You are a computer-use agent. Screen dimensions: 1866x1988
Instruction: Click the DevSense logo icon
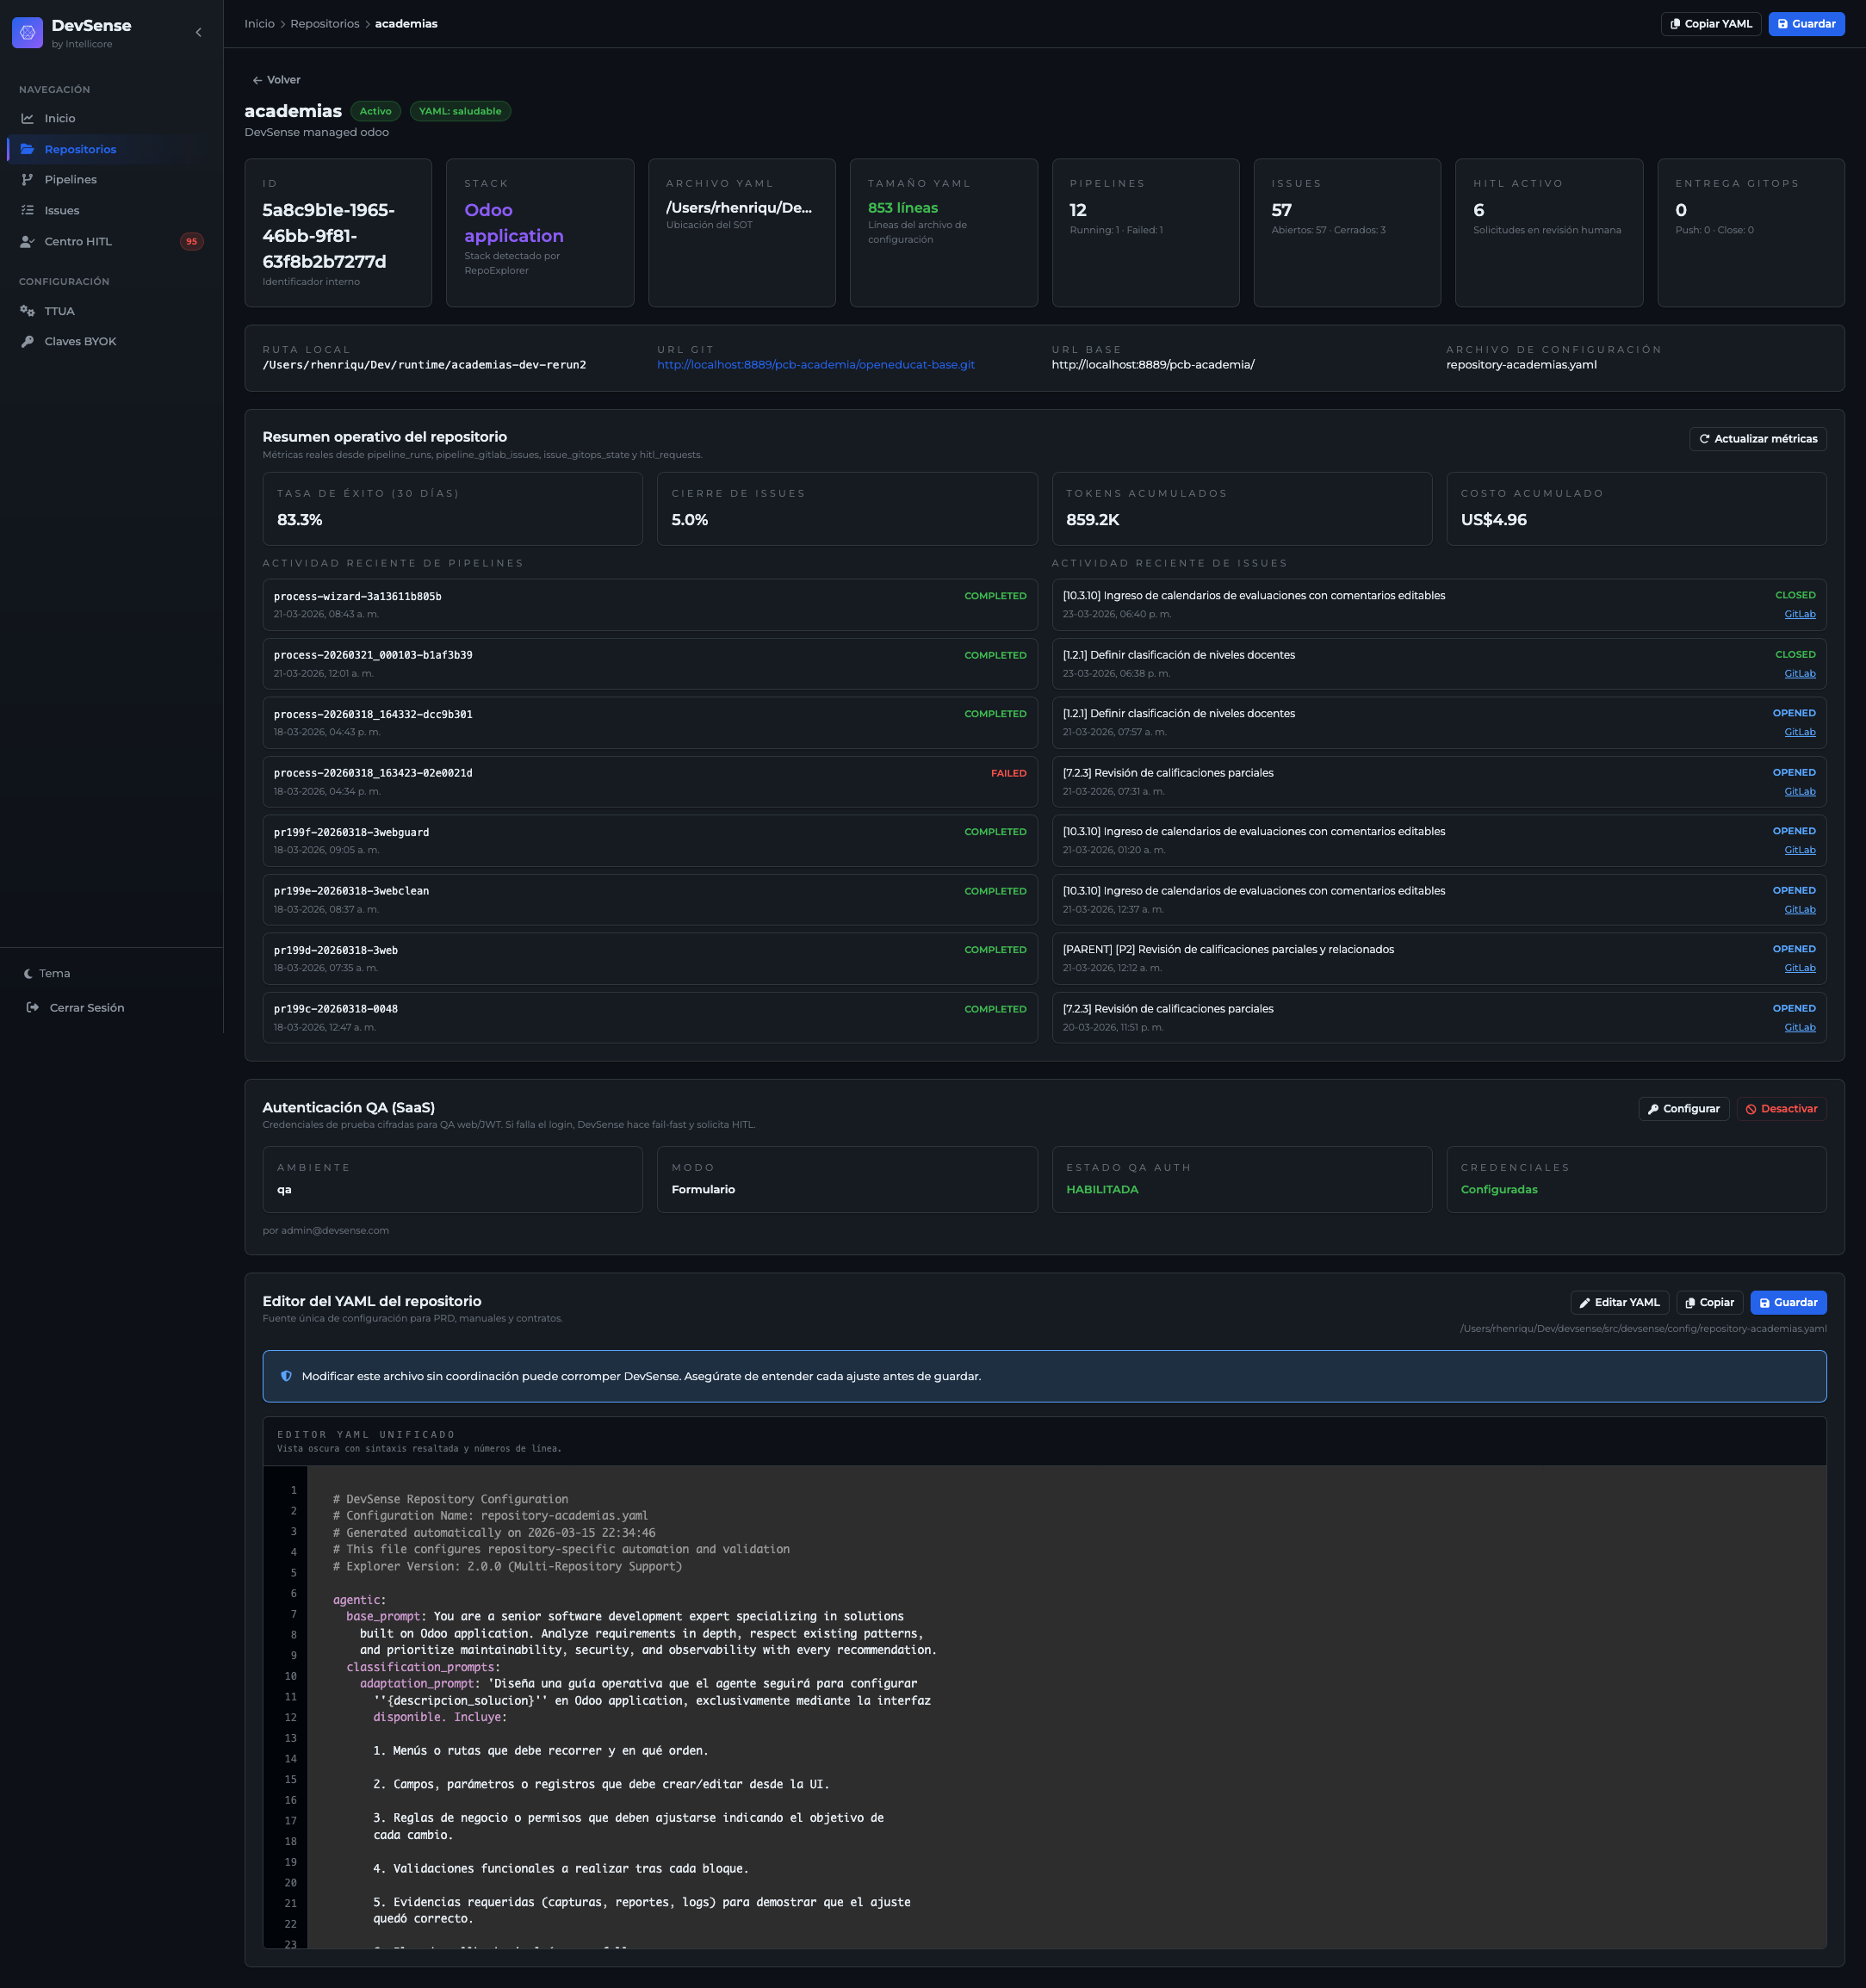tap(27, 32)
